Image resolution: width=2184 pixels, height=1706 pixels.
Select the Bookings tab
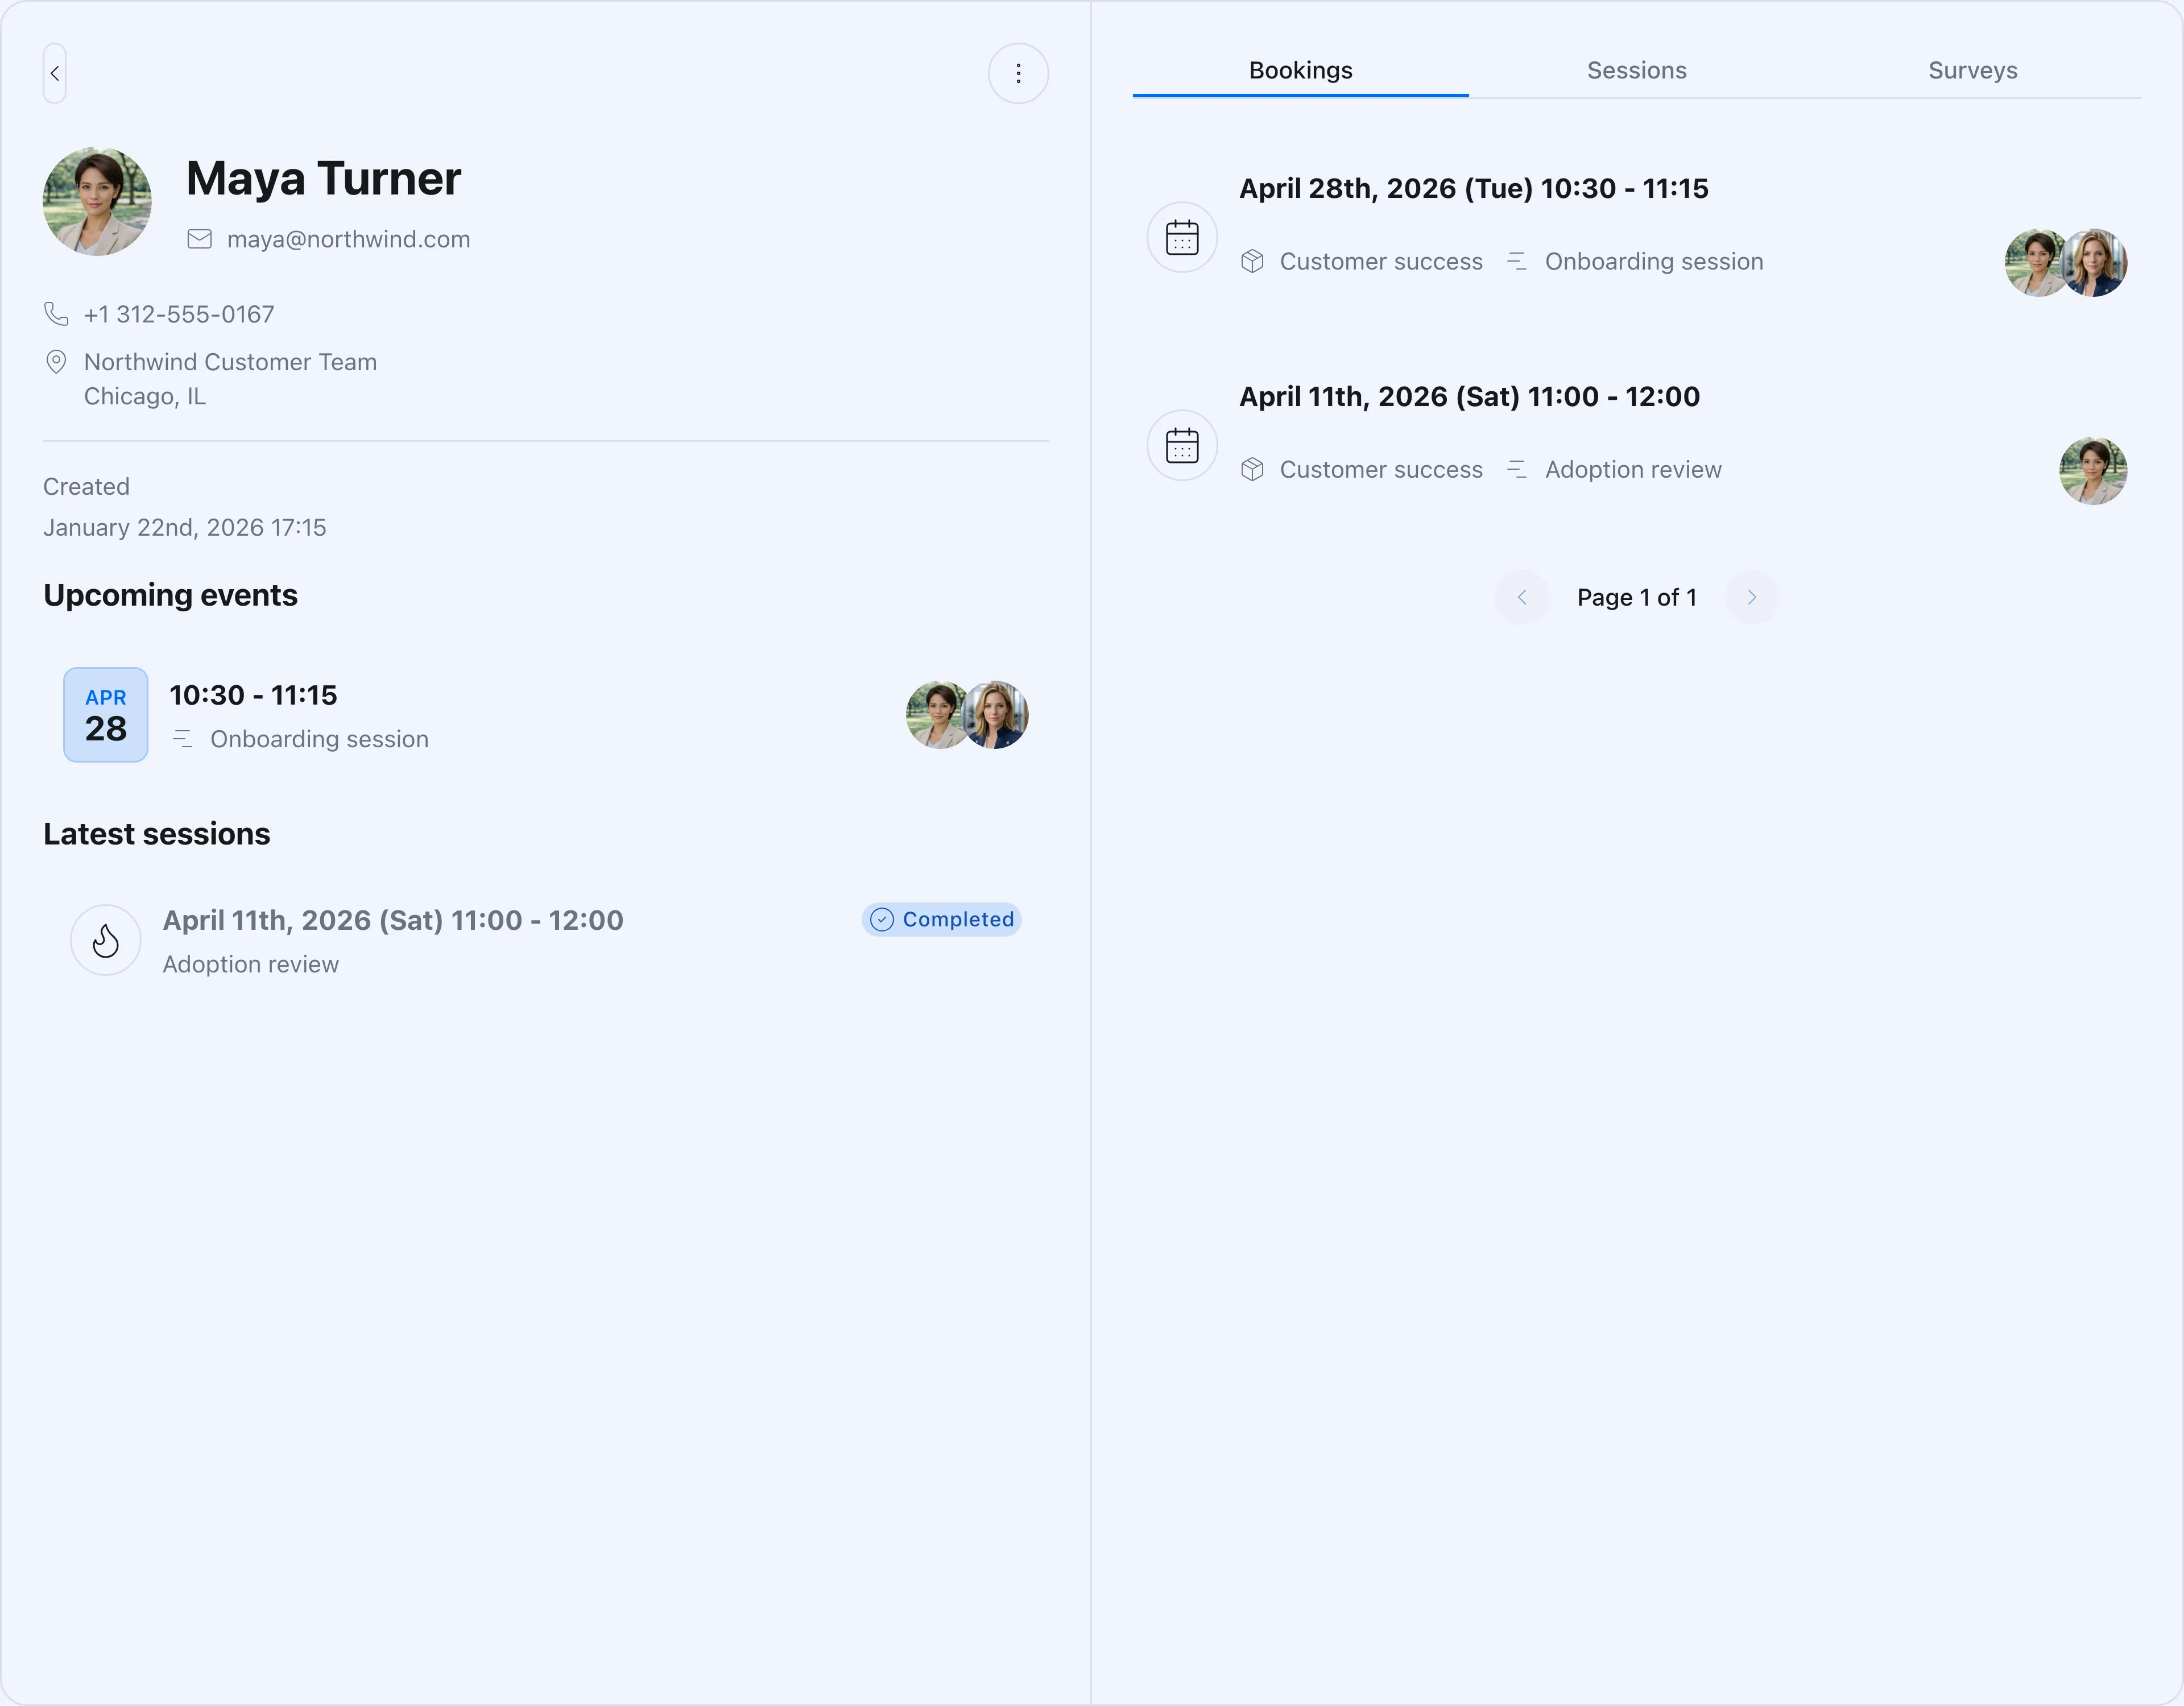tap(1300, 70)
